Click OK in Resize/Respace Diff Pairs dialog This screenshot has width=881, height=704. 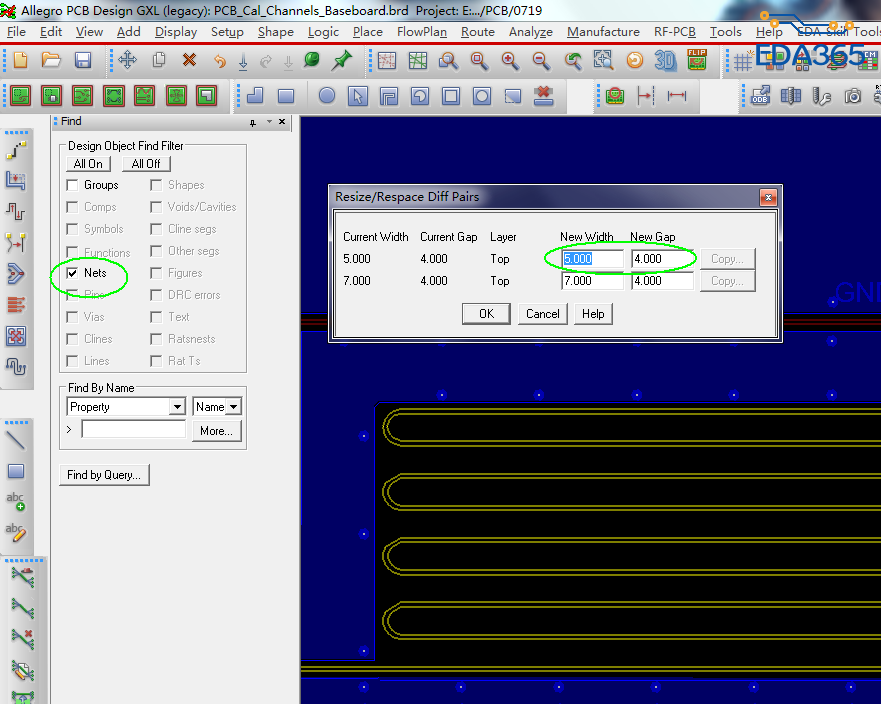486,314
